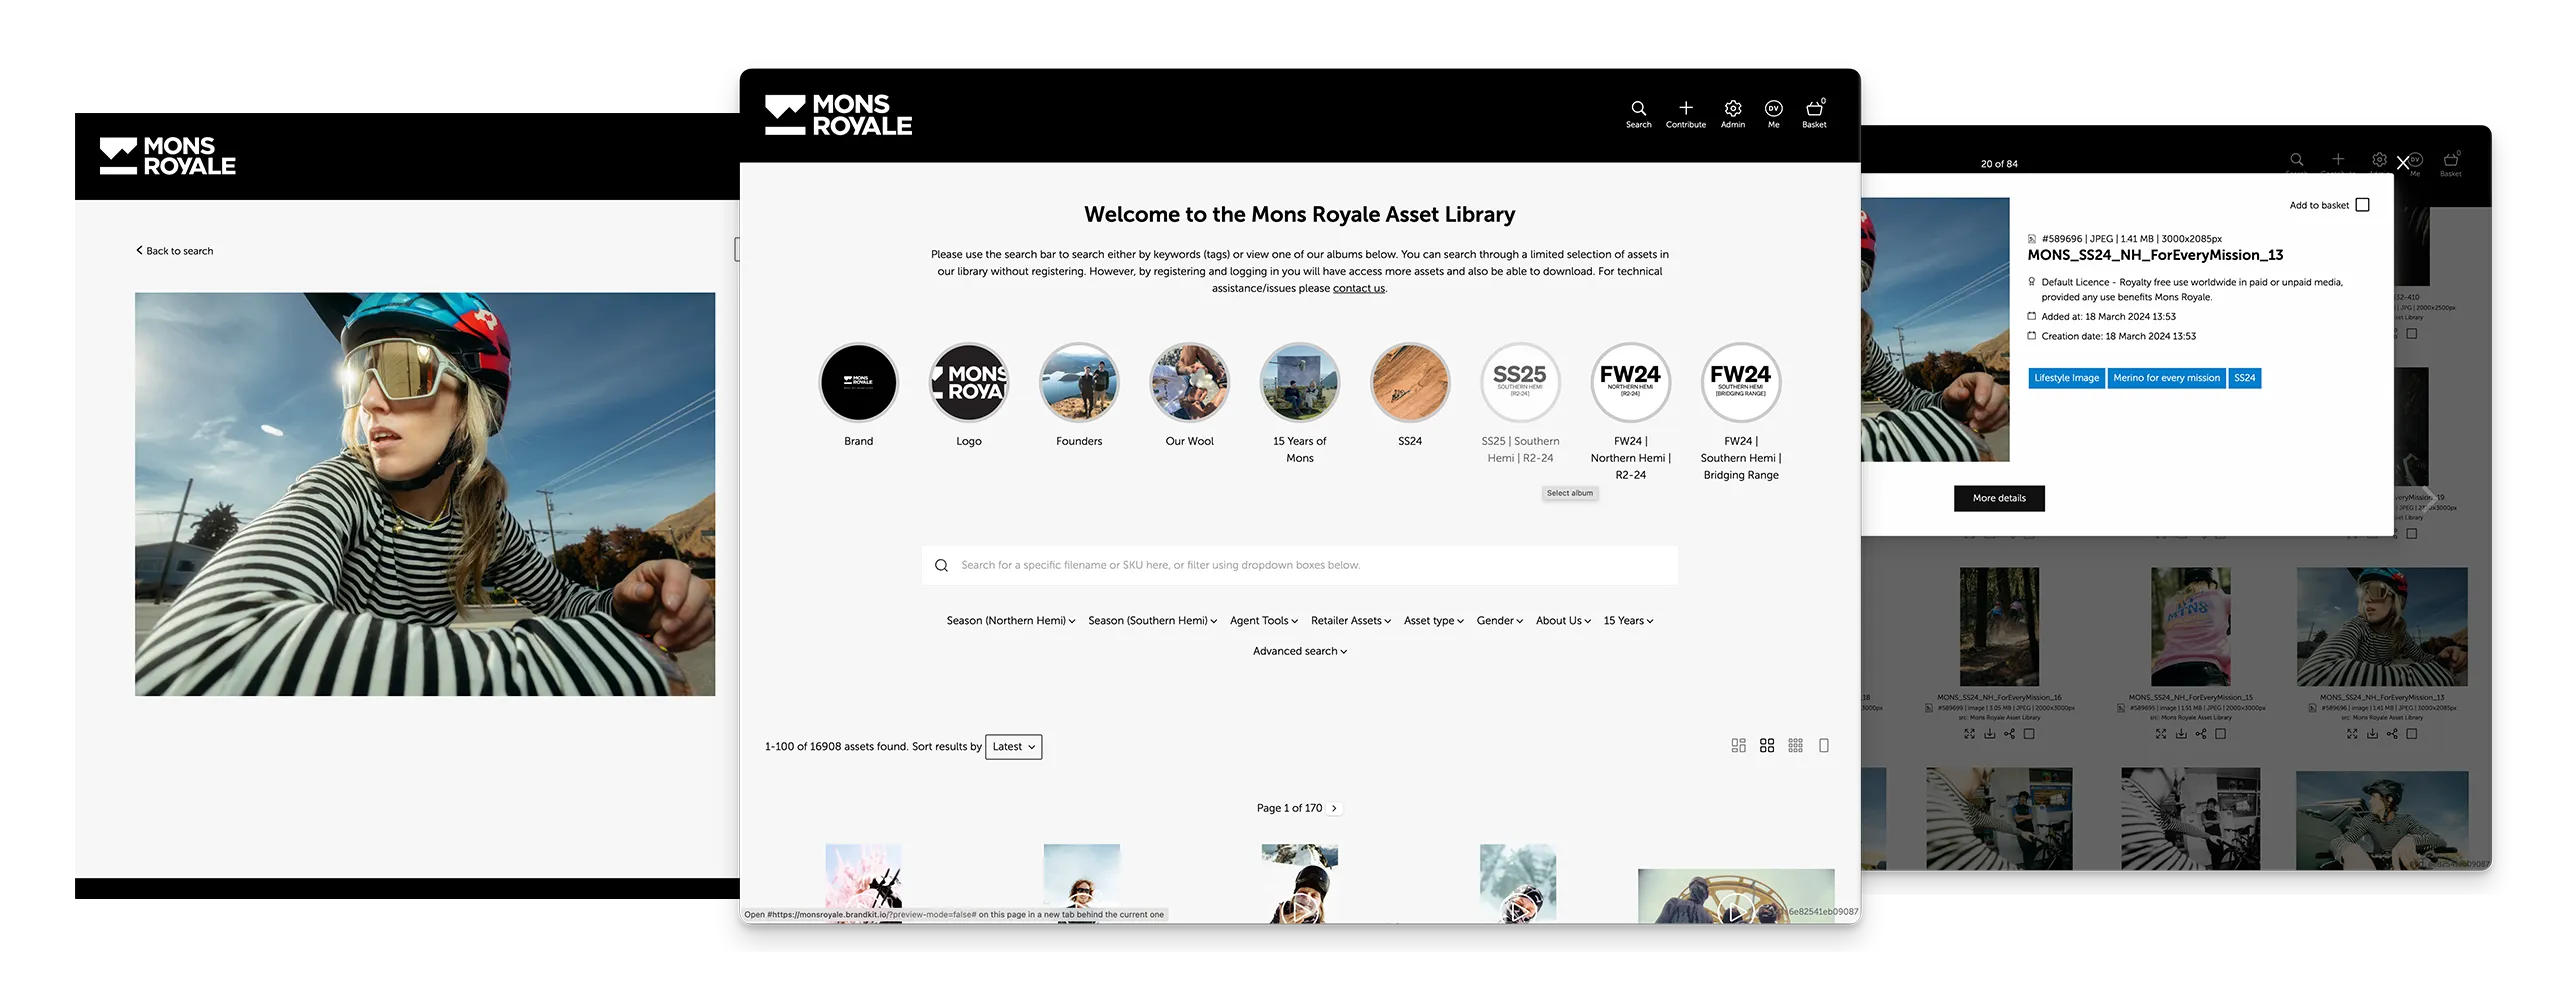Click the More details button
This screenshot has width=2560, height=990.
point(1998,498)
